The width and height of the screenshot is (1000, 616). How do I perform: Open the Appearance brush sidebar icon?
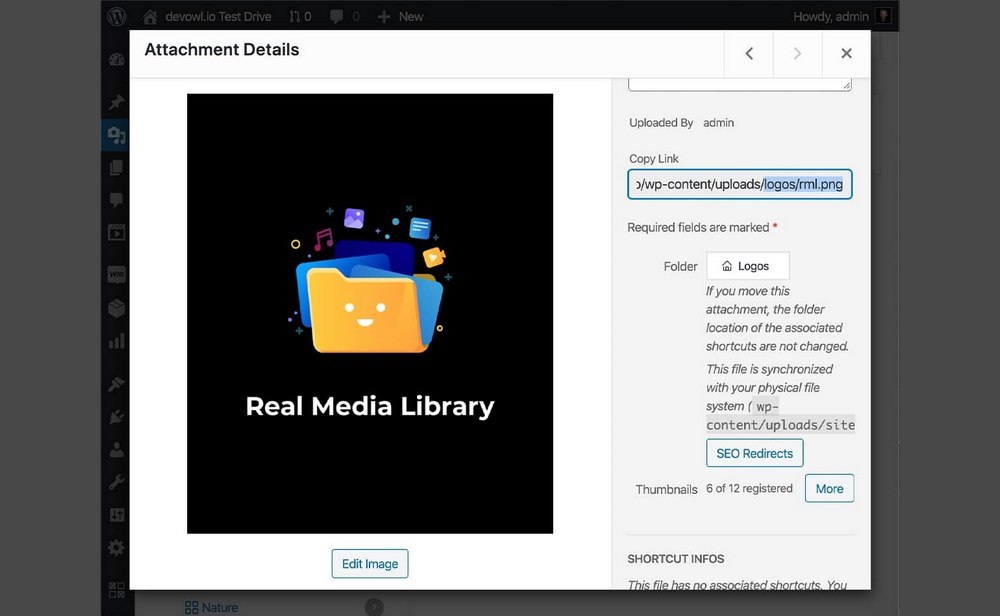[x=116, y=384]
